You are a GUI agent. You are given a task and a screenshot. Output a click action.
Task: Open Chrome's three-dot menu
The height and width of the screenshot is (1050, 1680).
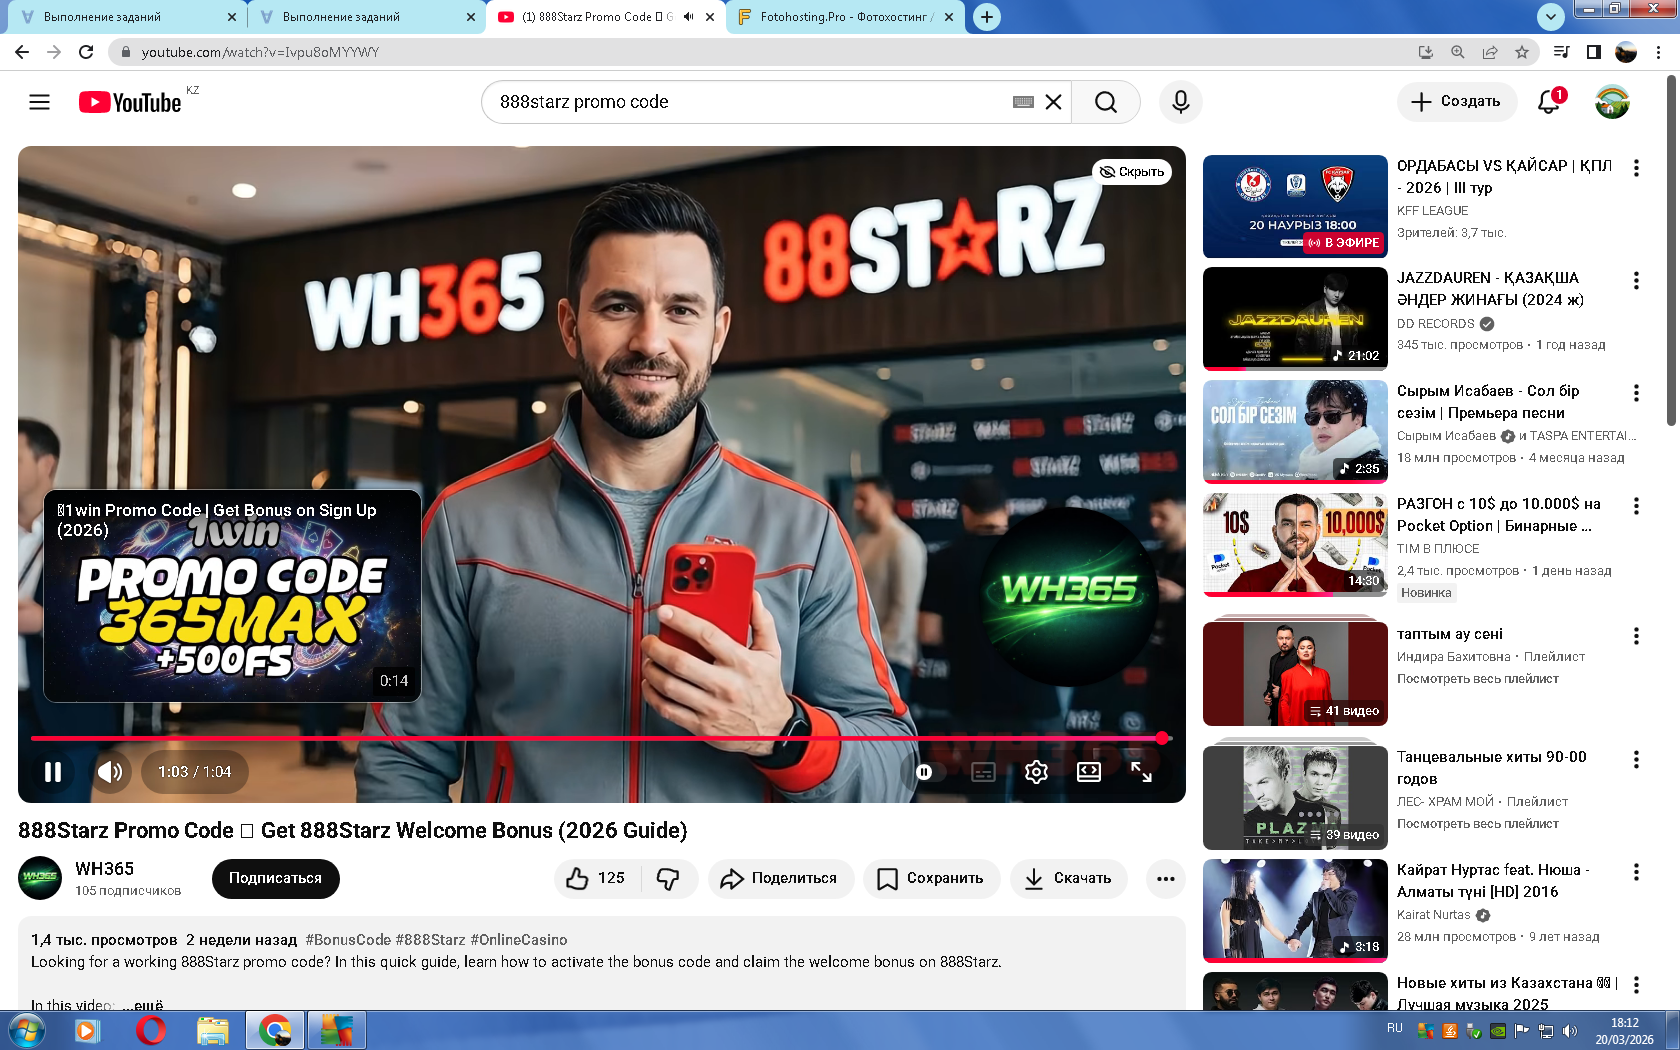point(1659,52)
